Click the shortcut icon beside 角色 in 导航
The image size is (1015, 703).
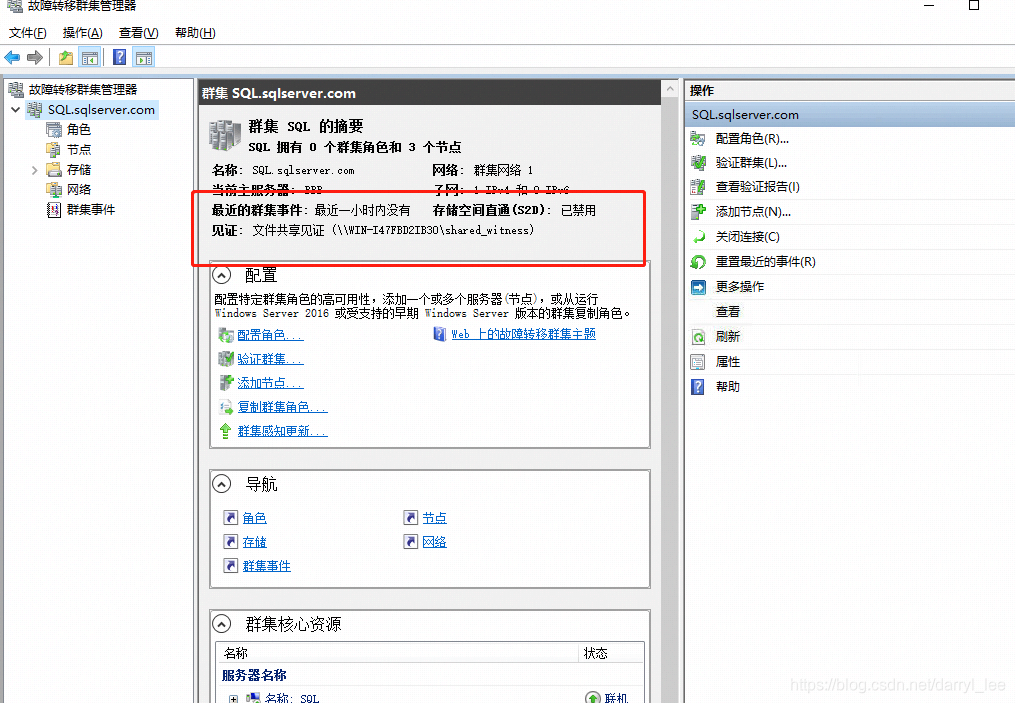point(230,517)
